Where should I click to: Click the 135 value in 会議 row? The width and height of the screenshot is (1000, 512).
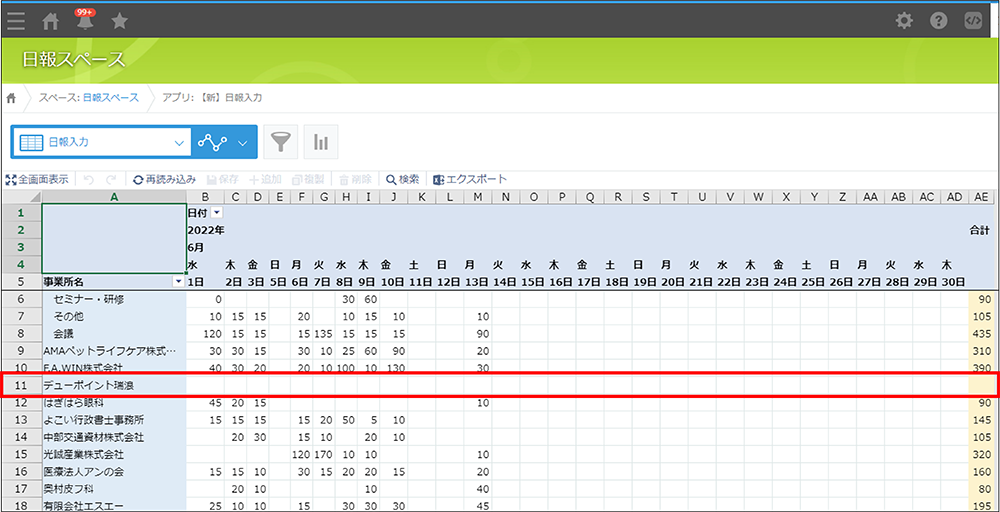pyautogui.click(x=324, y=334)
